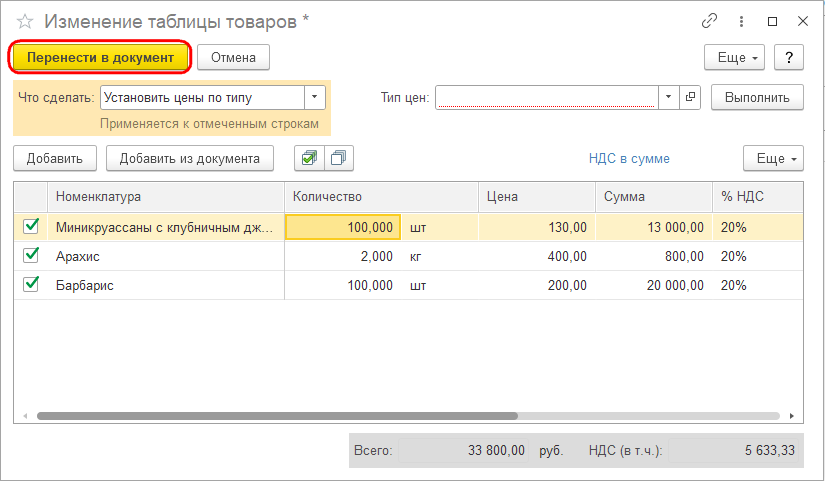This screenshot has height=481, width=825.
Task: Click quantity 2,000 in Арахис row
Action: point(343,256)
